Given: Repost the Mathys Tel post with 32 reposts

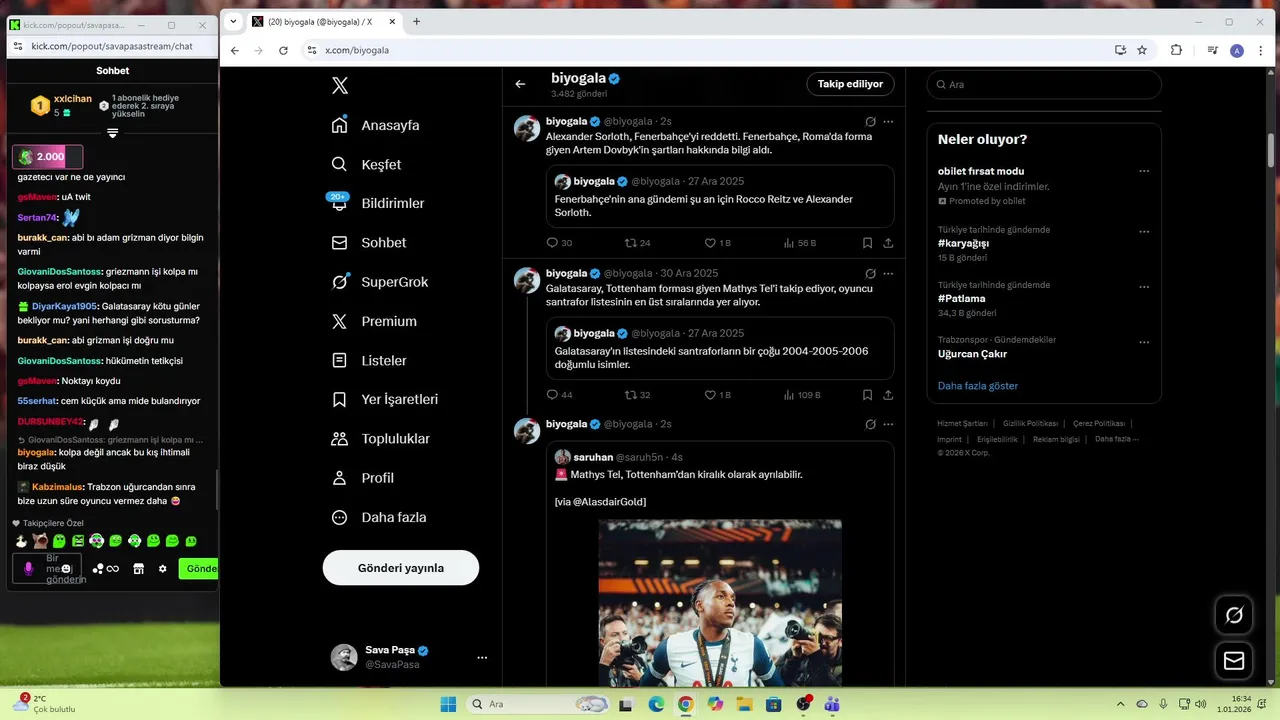Looking at the screenshot, I should pos(638,395).
